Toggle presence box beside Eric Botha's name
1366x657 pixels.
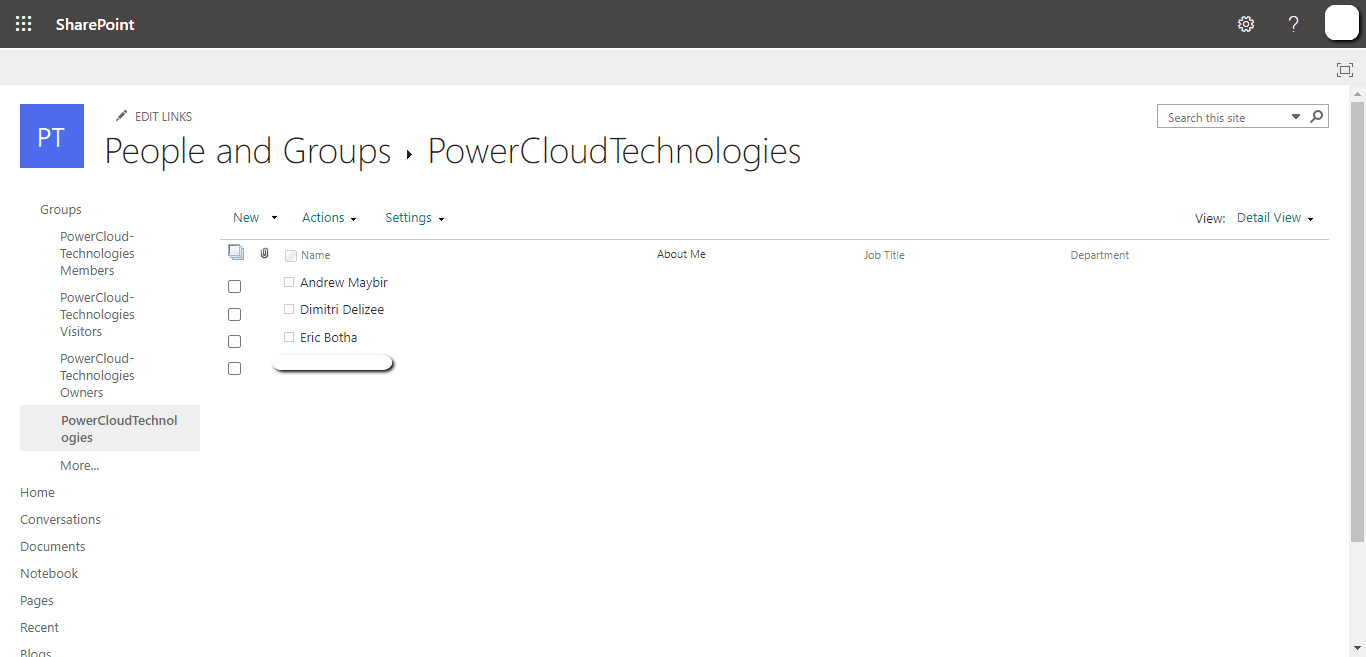[289, 337]
